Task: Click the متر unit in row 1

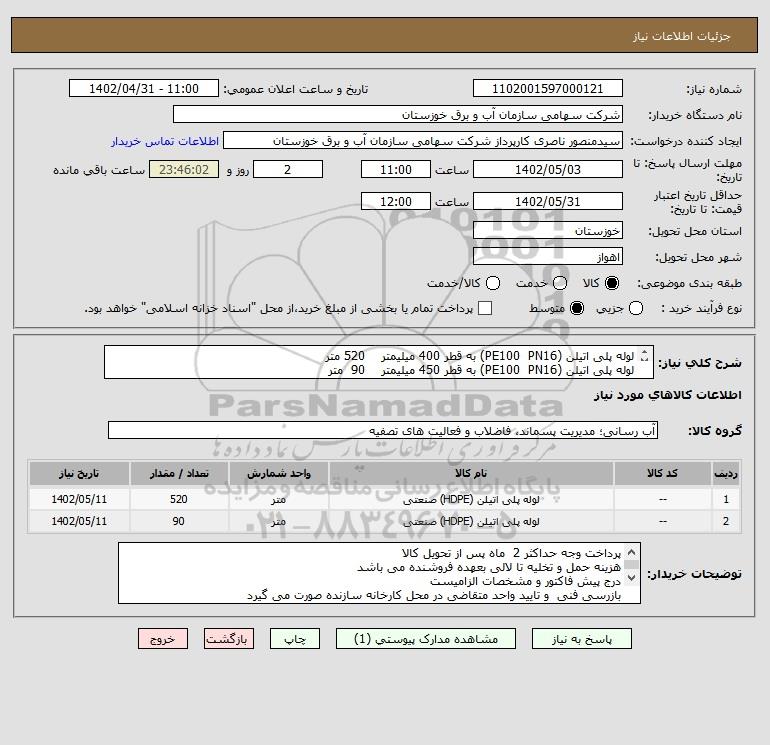Action: [278, 499]
